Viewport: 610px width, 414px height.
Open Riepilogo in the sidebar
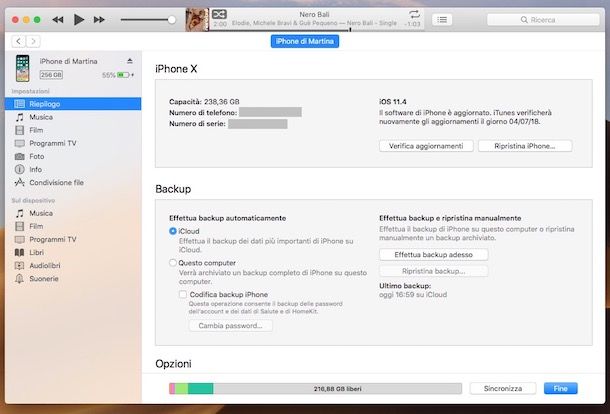coord(73,104)
